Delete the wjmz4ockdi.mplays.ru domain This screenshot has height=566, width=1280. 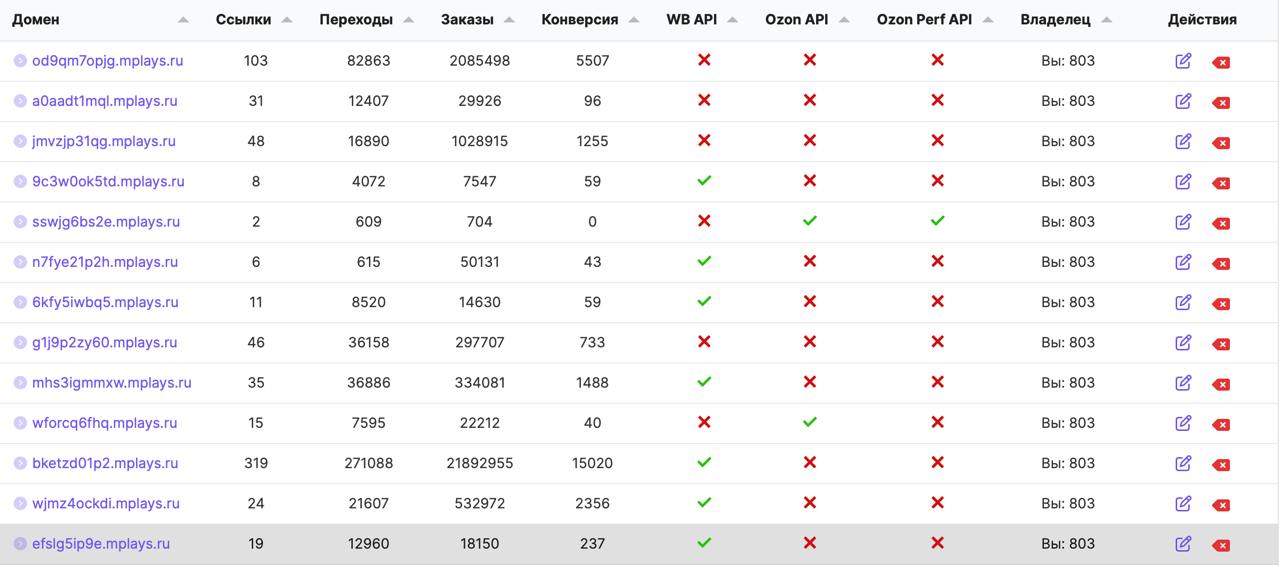(1221, 505)
